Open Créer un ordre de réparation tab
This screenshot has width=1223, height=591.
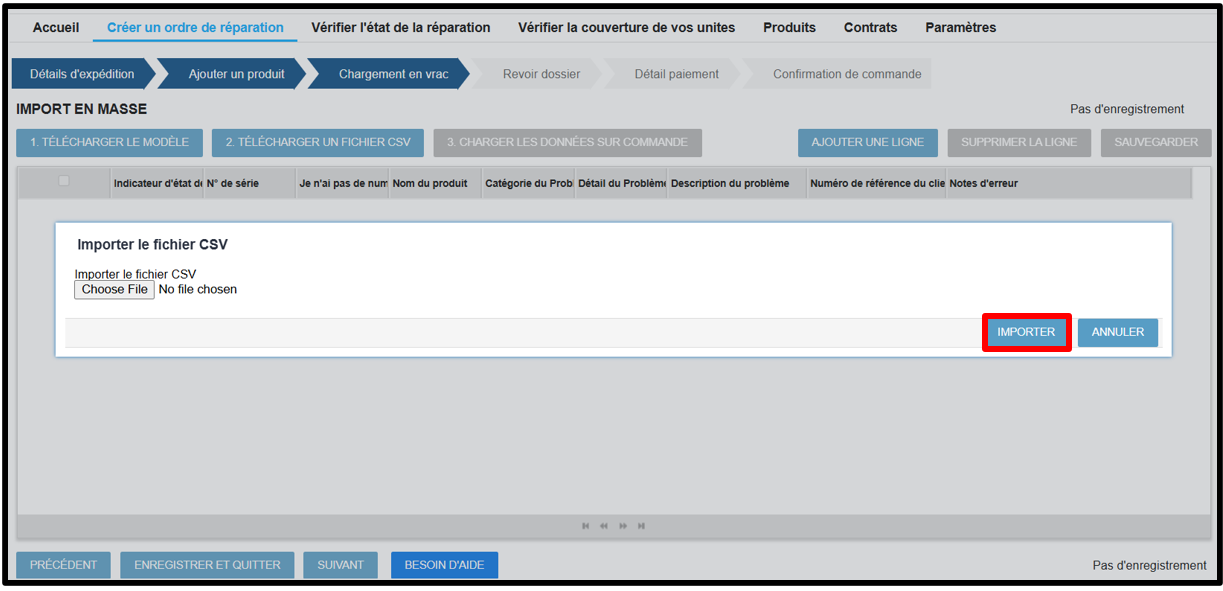(x=195, y=28)
